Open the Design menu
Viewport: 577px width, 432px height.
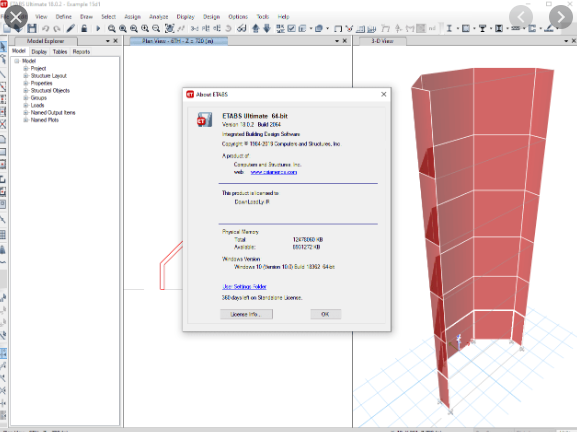click(211, 17)
